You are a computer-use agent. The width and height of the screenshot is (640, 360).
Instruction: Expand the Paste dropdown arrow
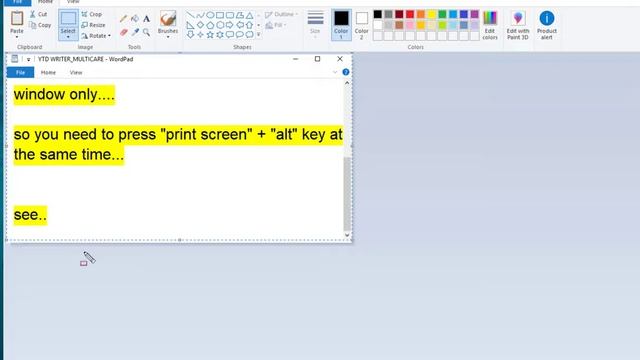click(17, 37)
